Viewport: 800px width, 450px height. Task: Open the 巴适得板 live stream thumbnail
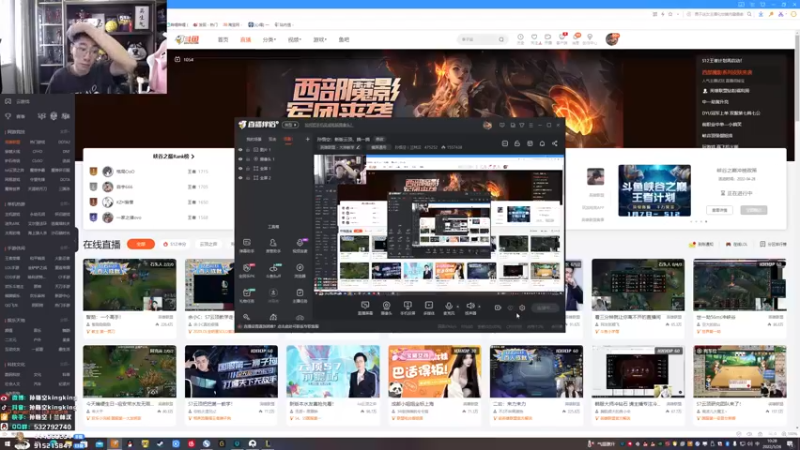click(434, 371)
